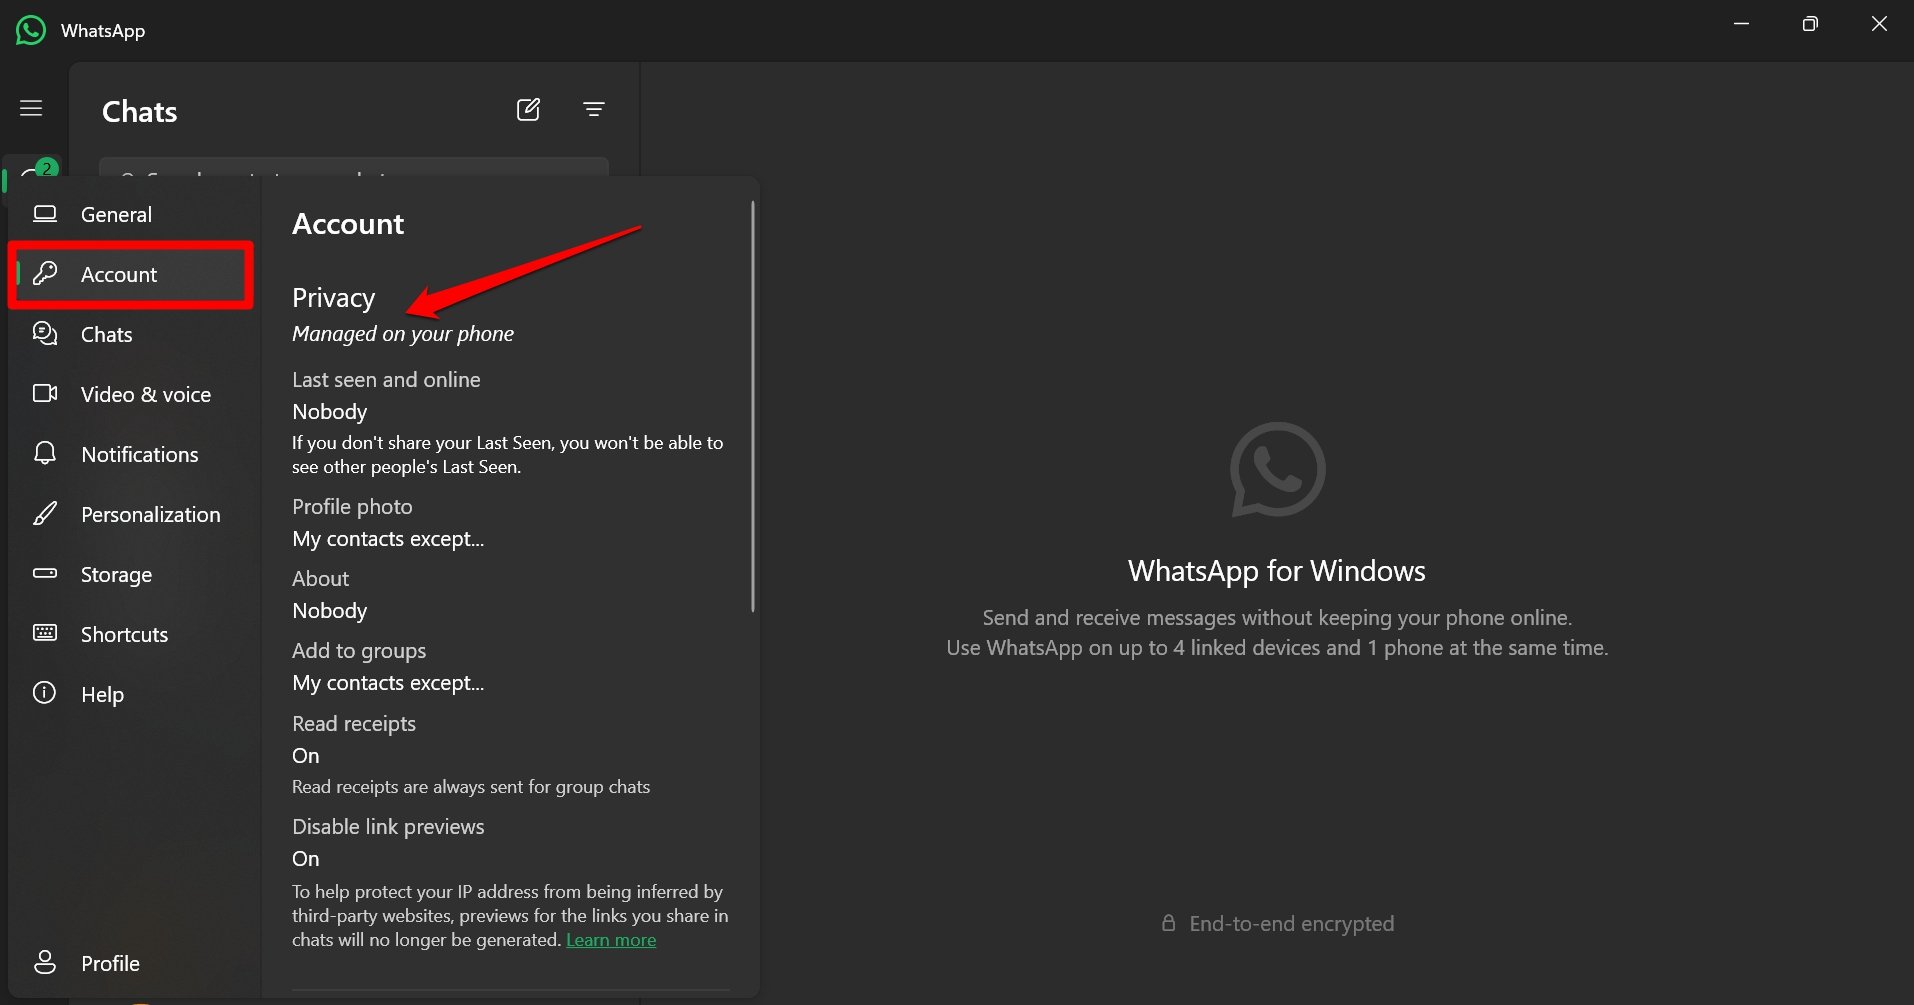The image size is (1914, 1005).
Task: Click the Chats list heading
Action: (x=140, y=111)
